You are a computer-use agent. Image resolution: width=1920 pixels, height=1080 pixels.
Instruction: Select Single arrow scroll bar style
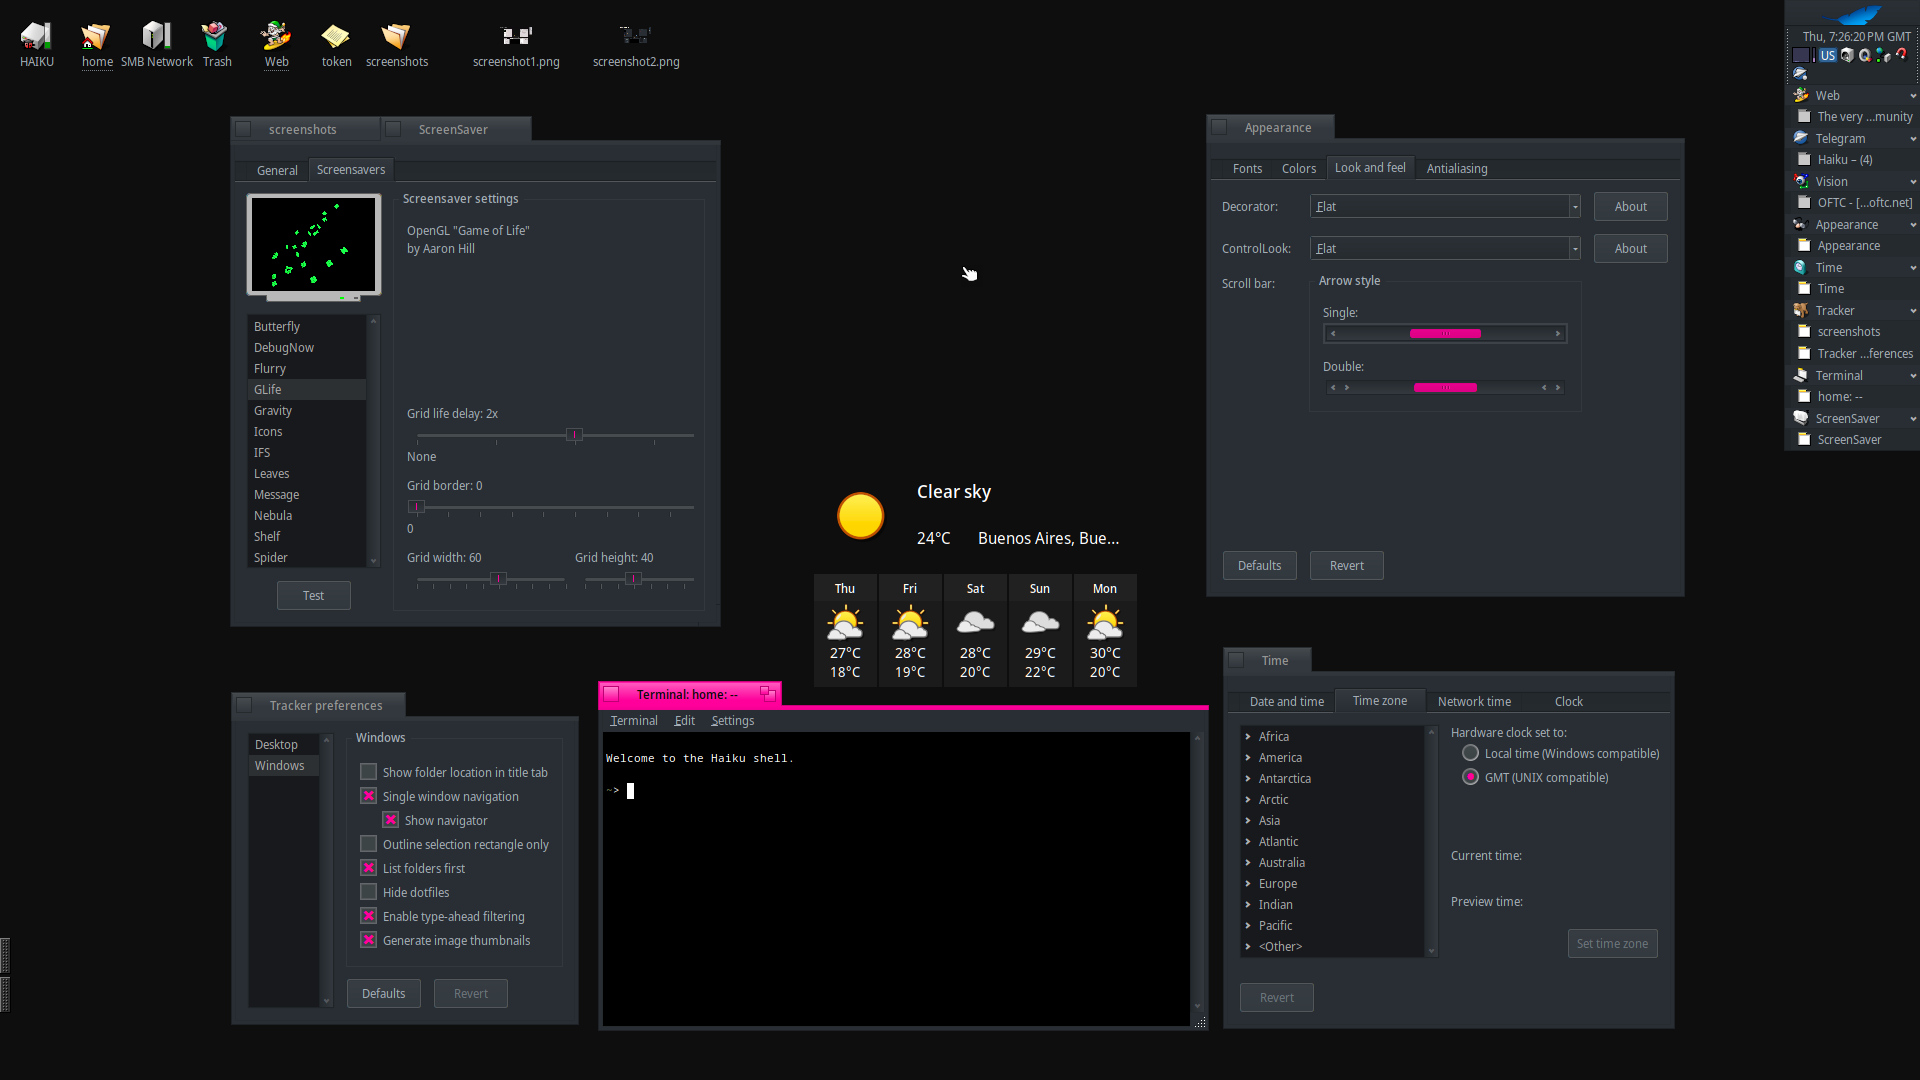(x=1445, y=334)
